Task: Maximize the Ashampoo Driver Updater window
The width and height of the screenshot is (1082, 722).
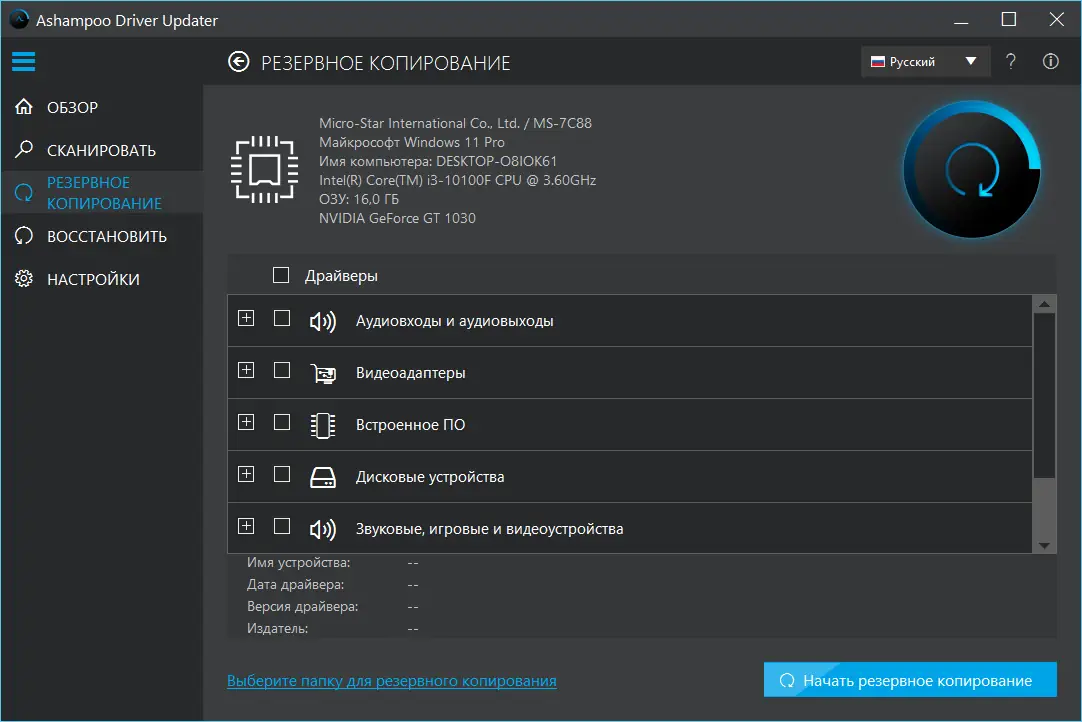Action: (x=1008, y=19)
